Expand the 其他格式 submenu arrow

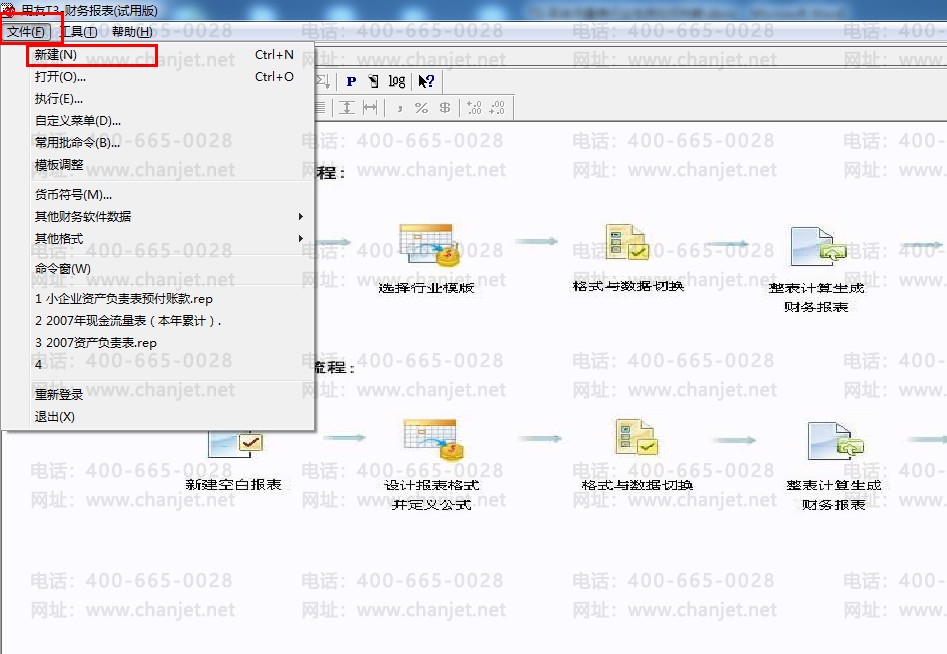(300, 239)
